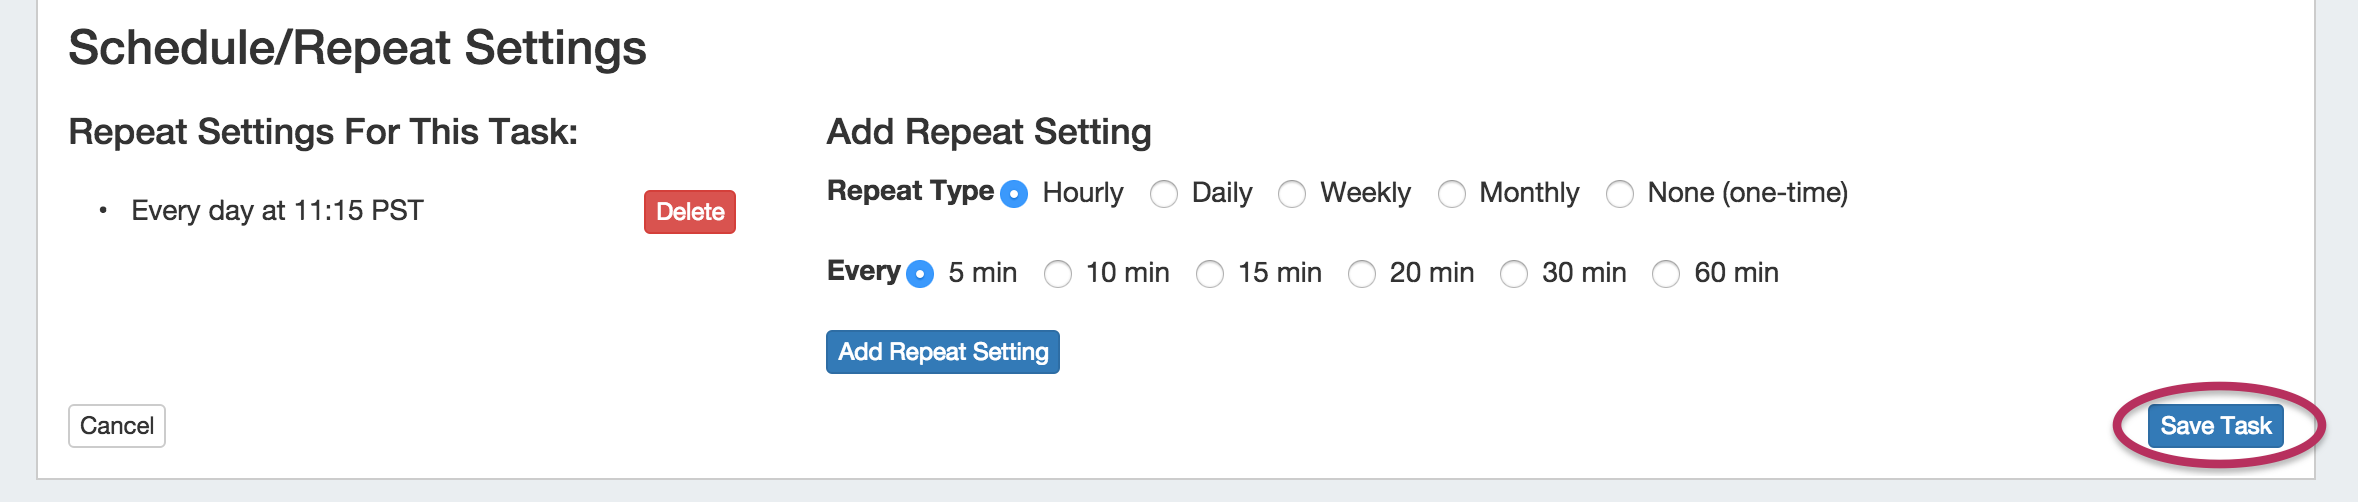This screenshot has height=502, width=2358.
Task: Click the Cancel button
Action: 117,426
